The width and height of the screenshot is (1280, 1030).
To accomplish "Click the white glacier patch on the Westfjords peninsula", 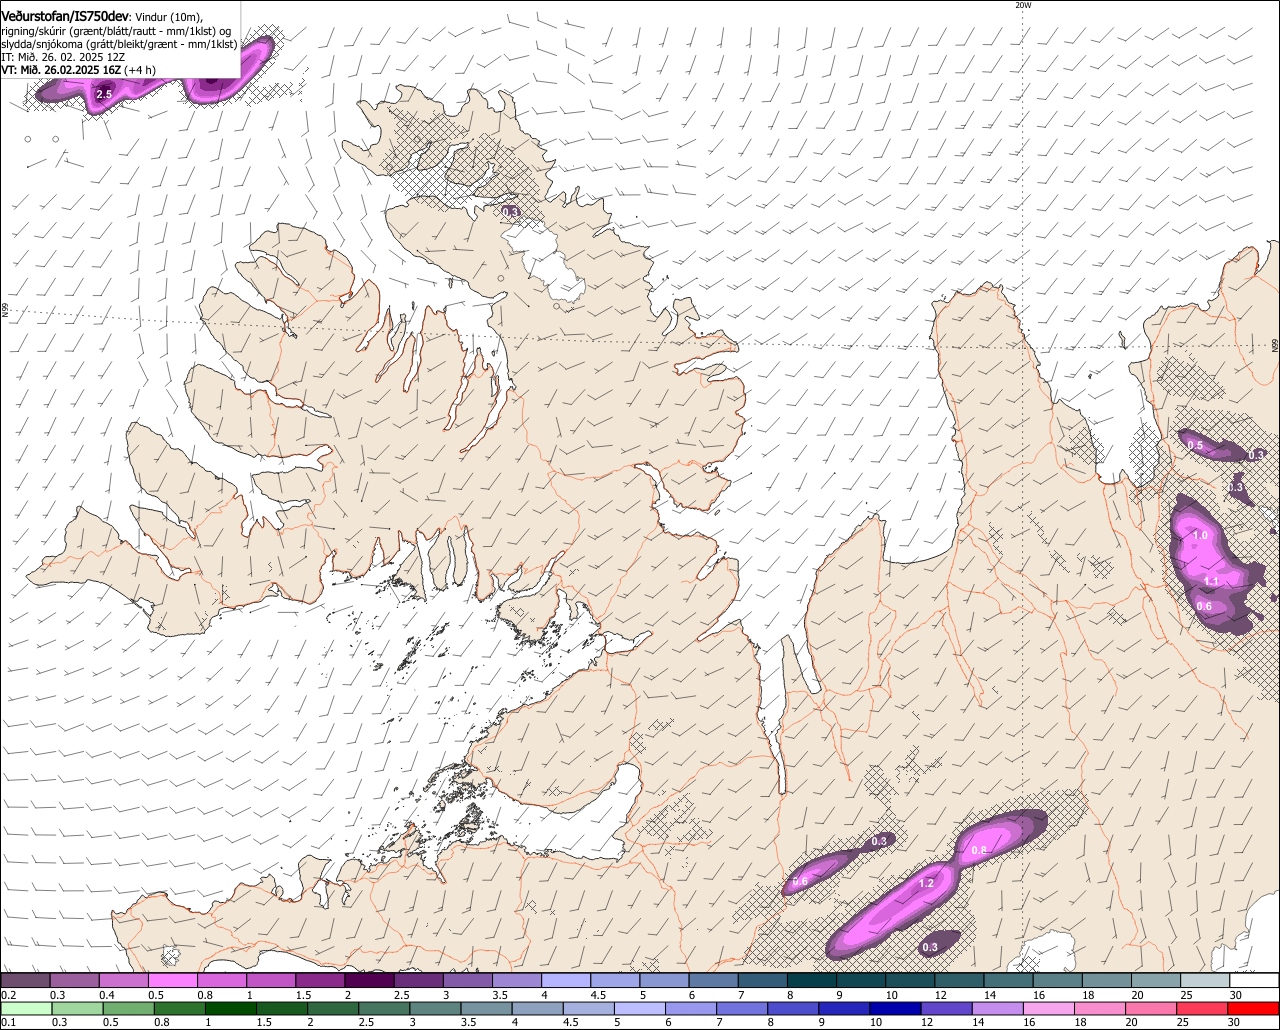I will pyautogui.click(x=545, y=262).
